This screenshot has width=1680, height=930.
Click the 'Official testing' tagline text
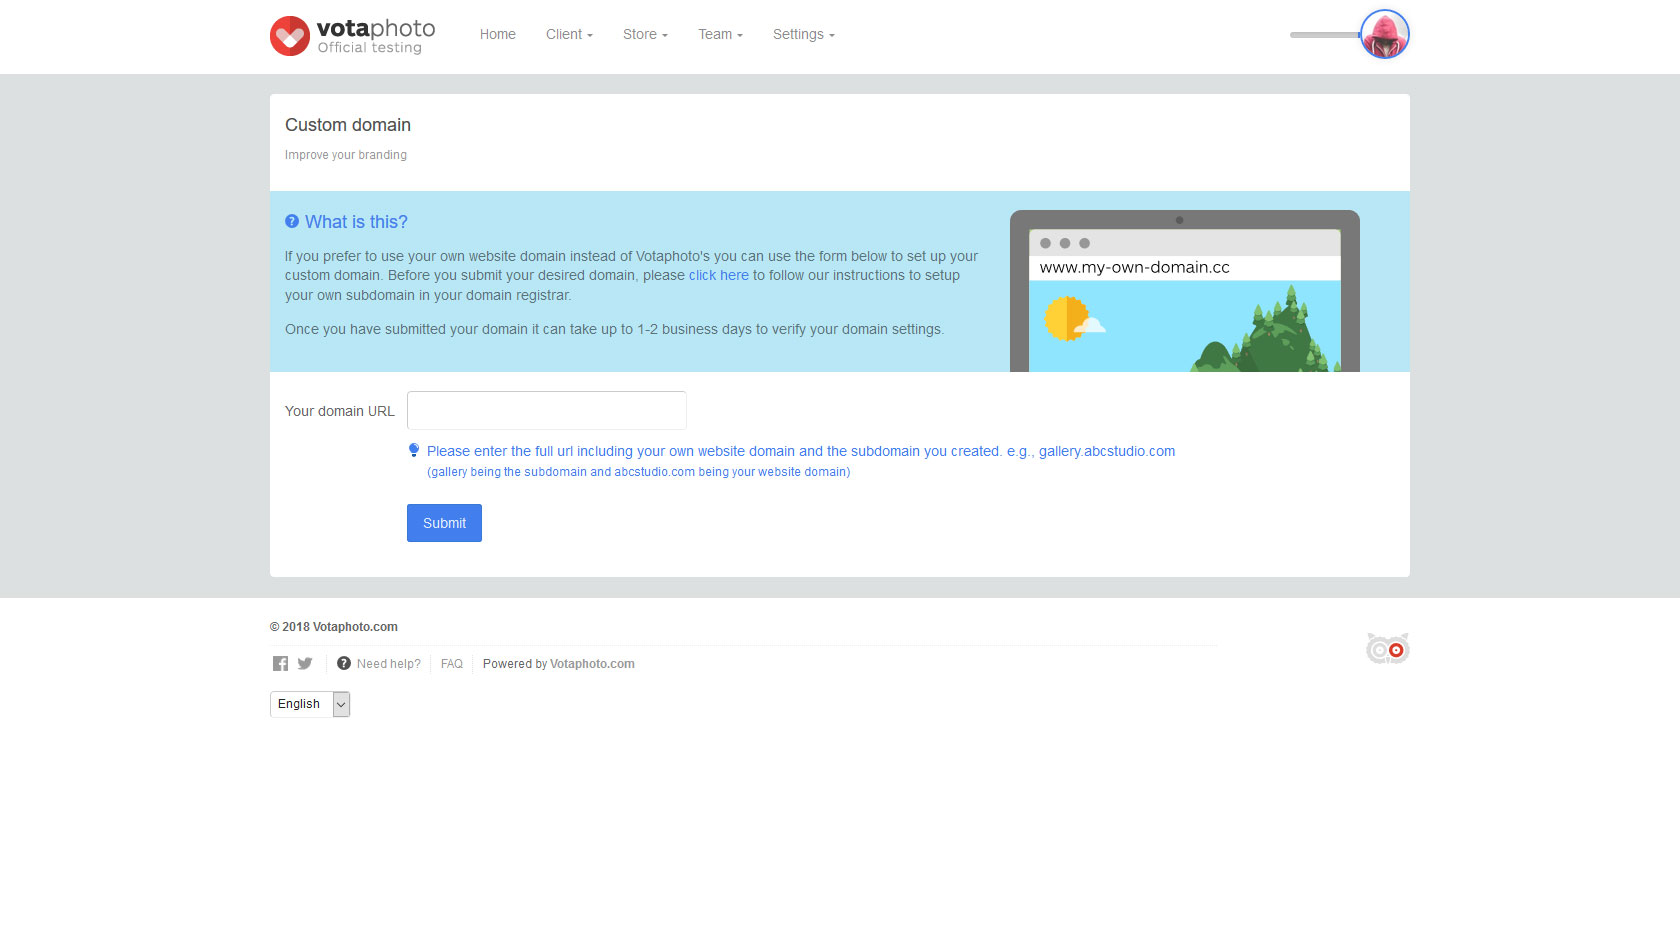coord(370,48)
